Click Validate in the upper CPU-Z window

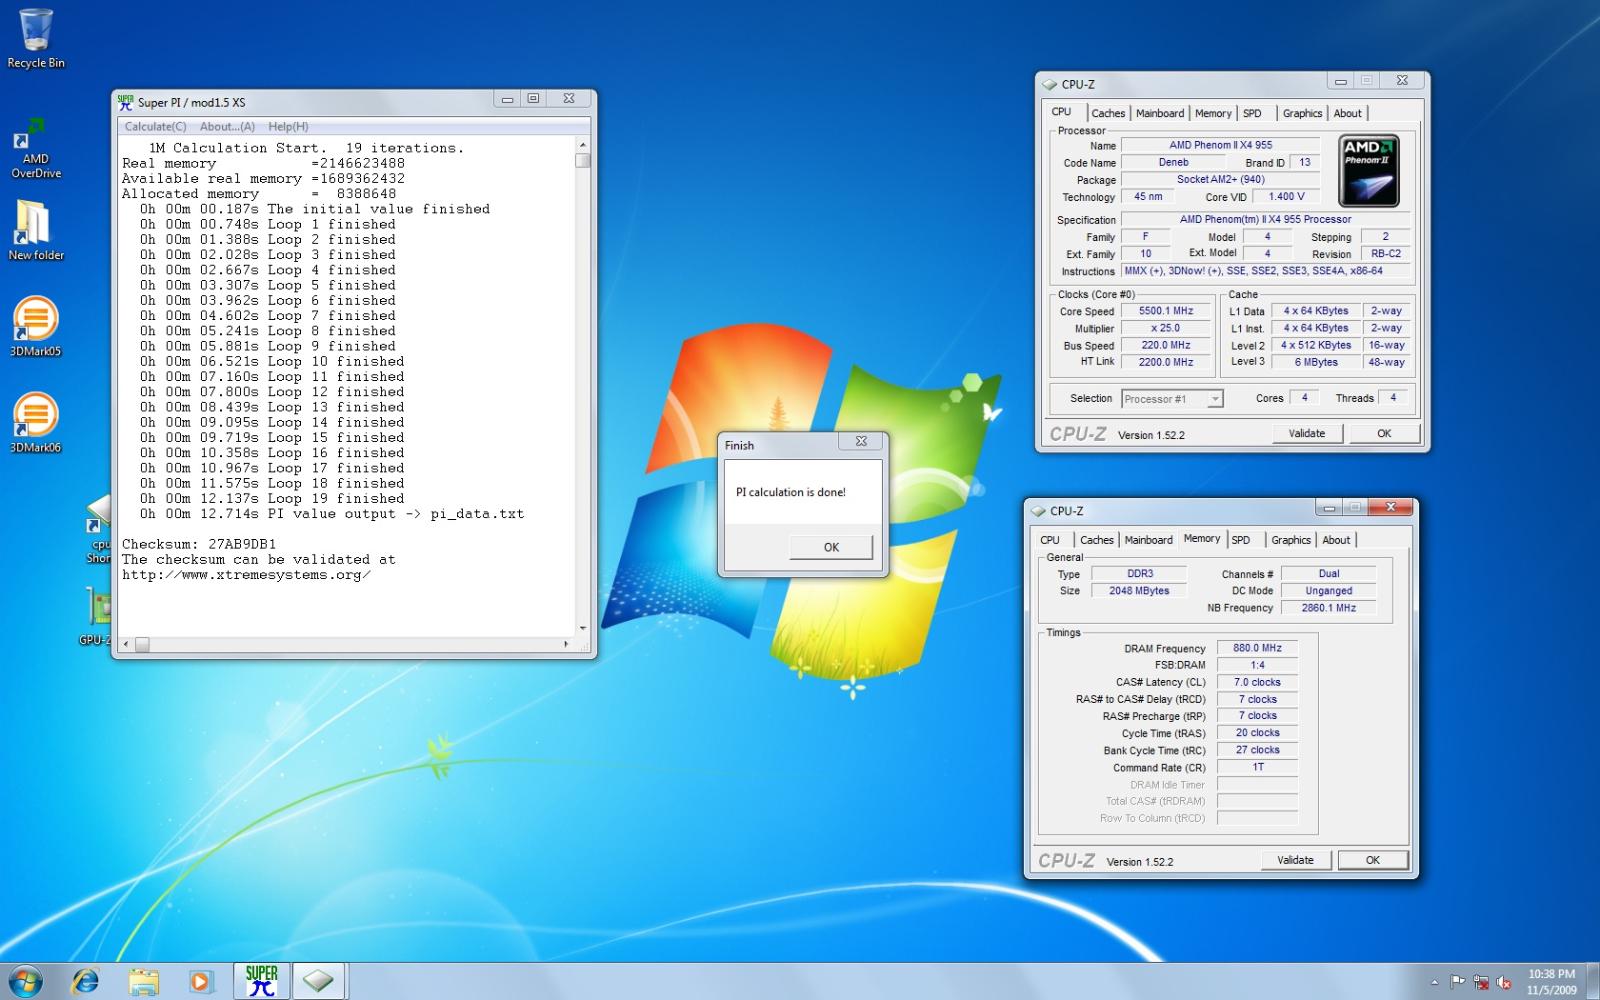pos(1307,433)
